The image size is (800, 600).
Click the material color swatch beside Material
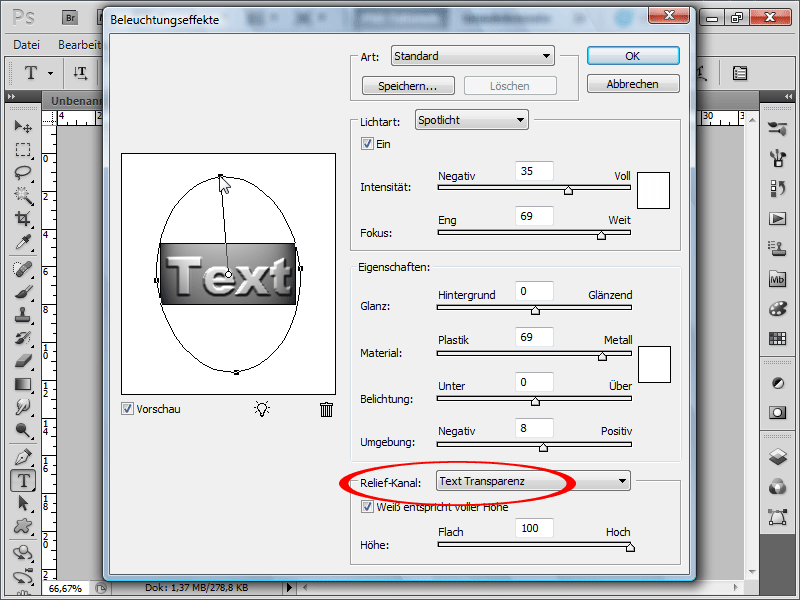tap(654, 364)
